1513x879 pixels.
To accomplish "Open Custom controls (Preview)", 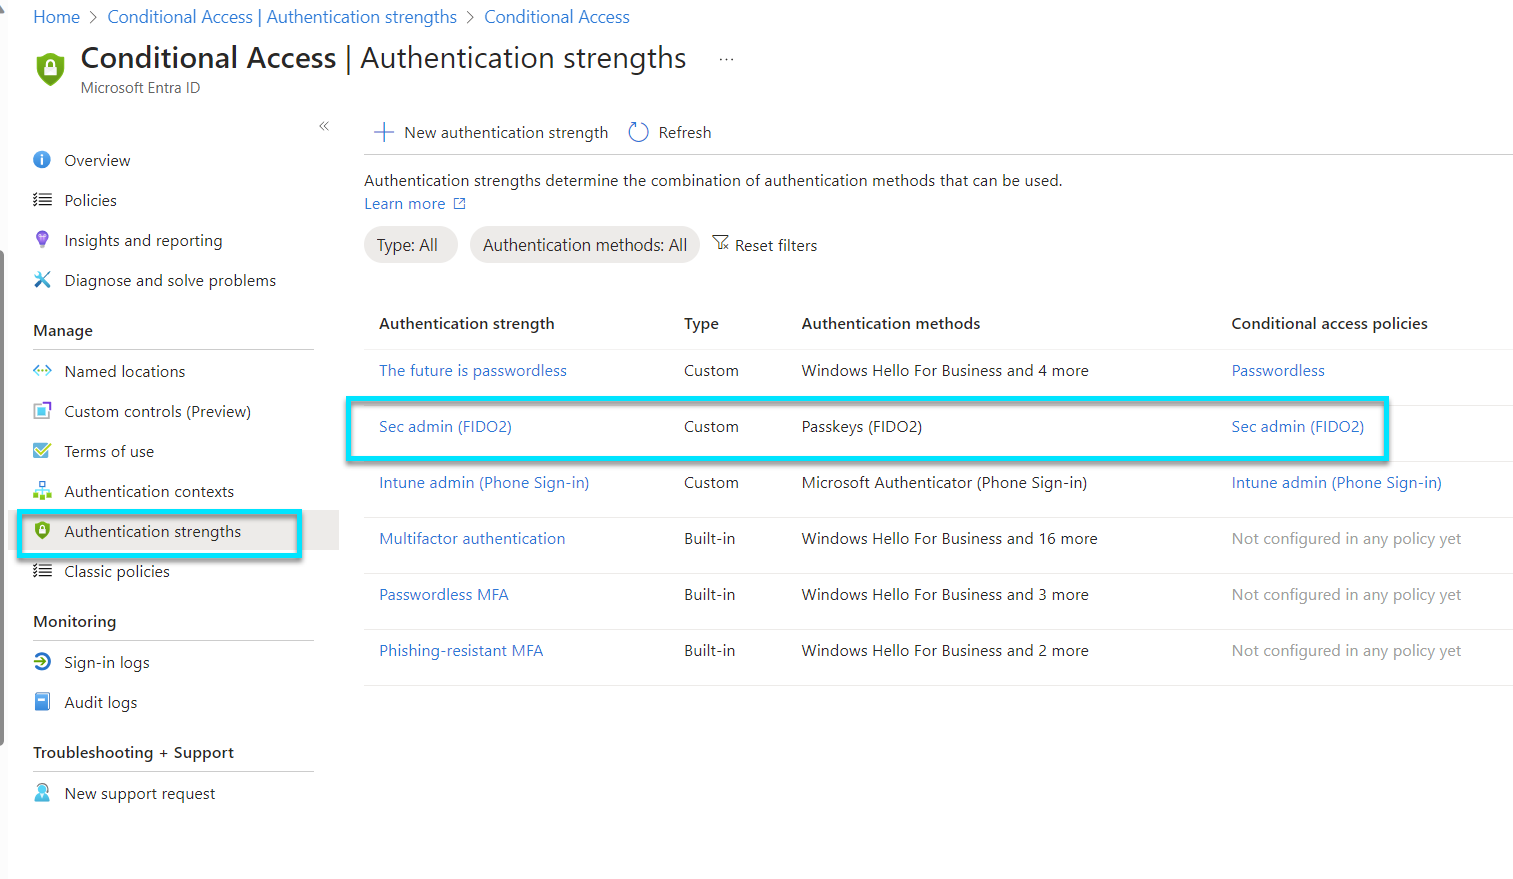I will coord(158,411).
